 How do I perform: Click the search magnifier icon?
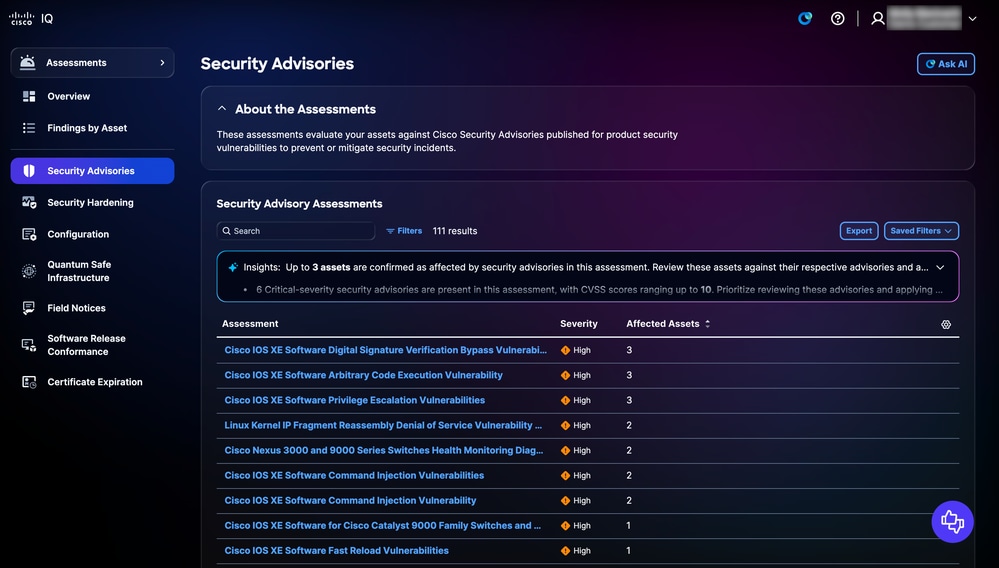click(226, 231)
